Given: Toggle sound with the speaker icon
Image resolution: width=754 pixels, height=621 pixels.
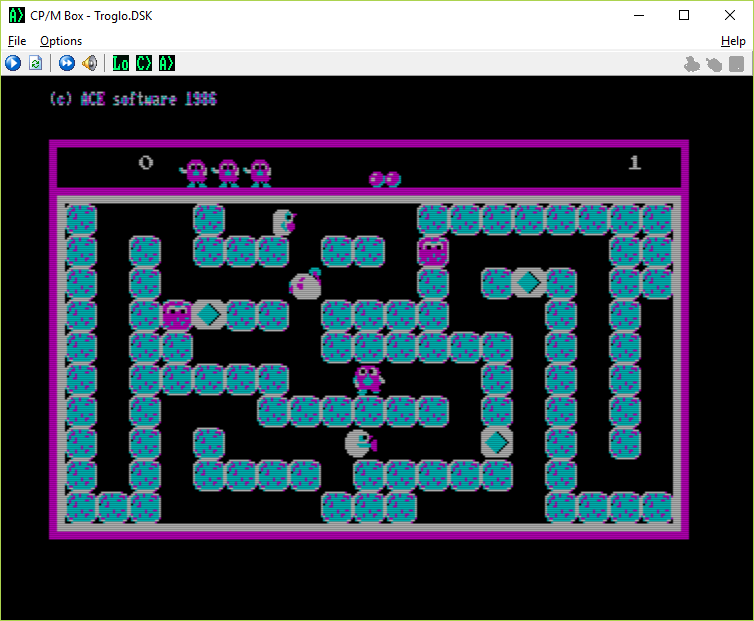Looking at the screenshot, I should 90,63.
